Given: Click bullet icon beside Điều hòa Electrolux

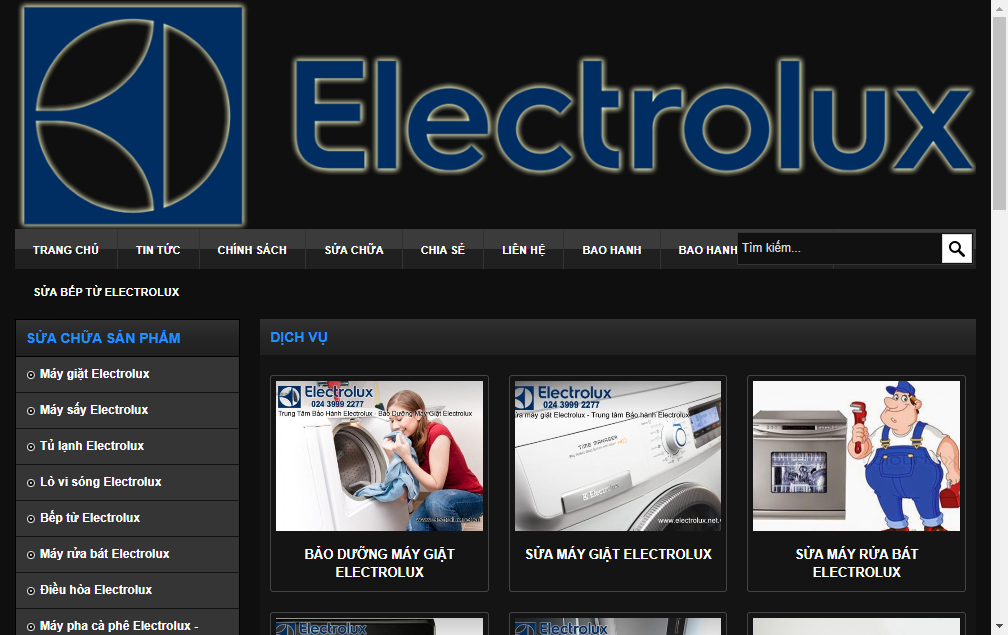Looking at the screenshot, I should point(30,591).
